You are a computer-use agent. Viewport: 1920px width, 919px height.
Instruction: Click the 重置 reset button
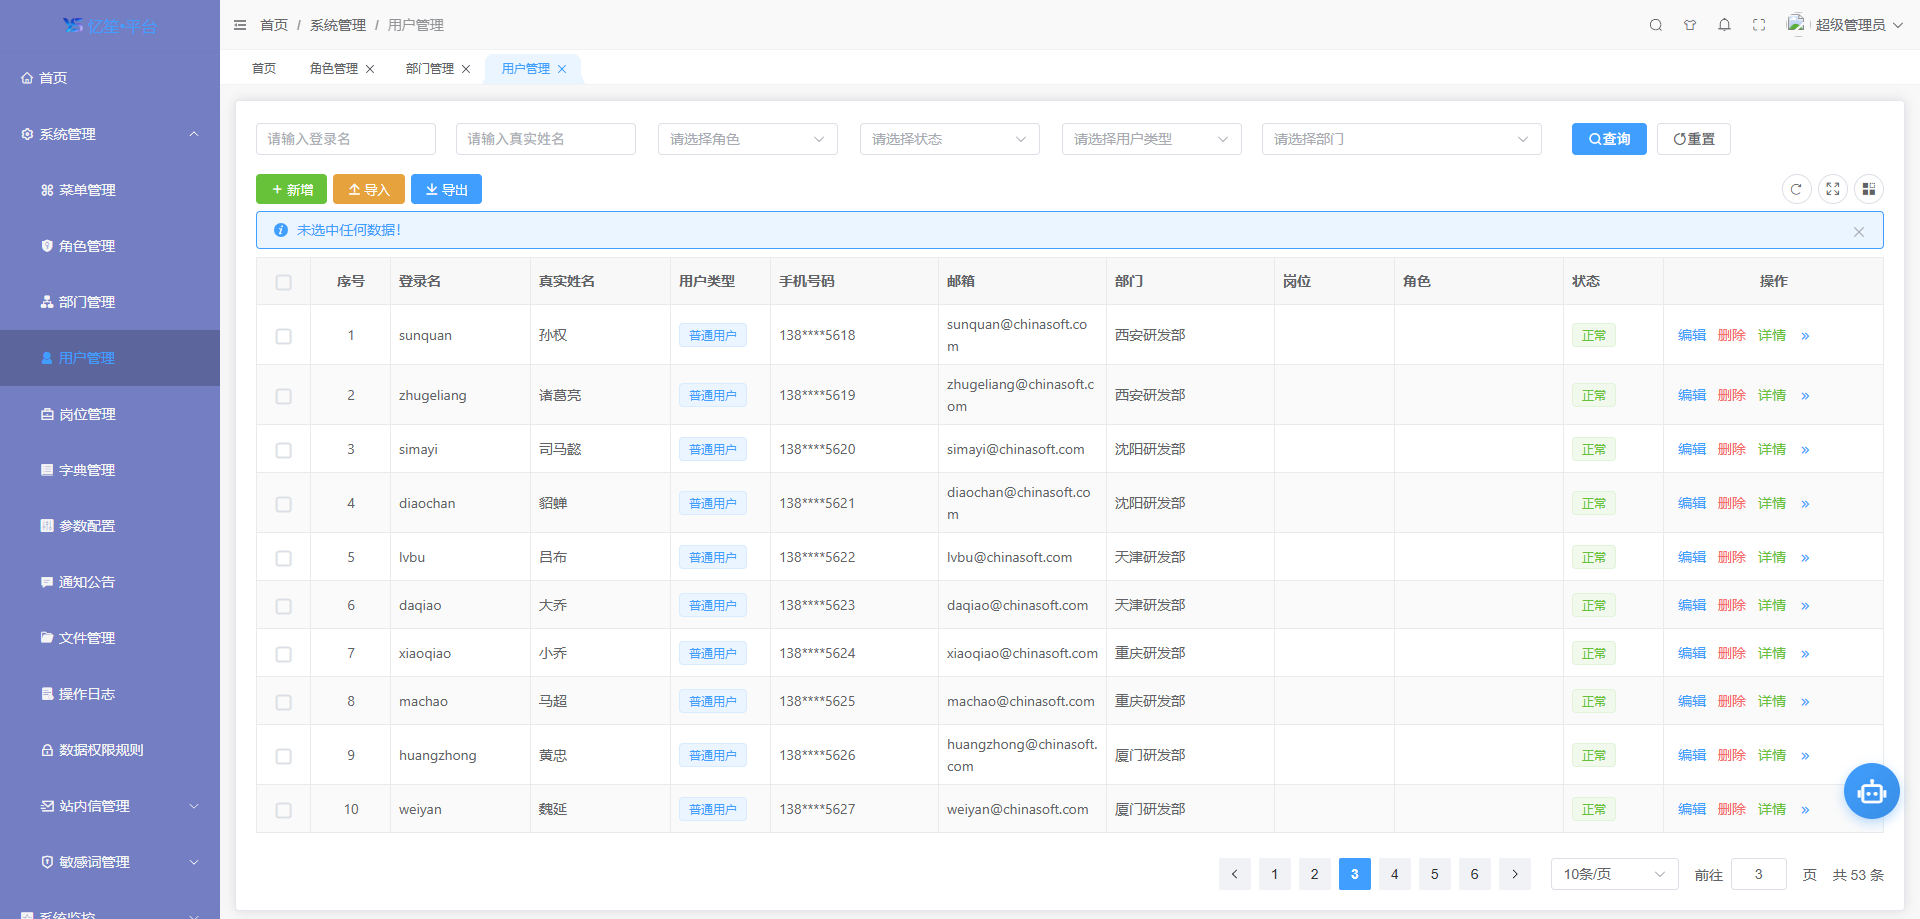click(1694, 139)
